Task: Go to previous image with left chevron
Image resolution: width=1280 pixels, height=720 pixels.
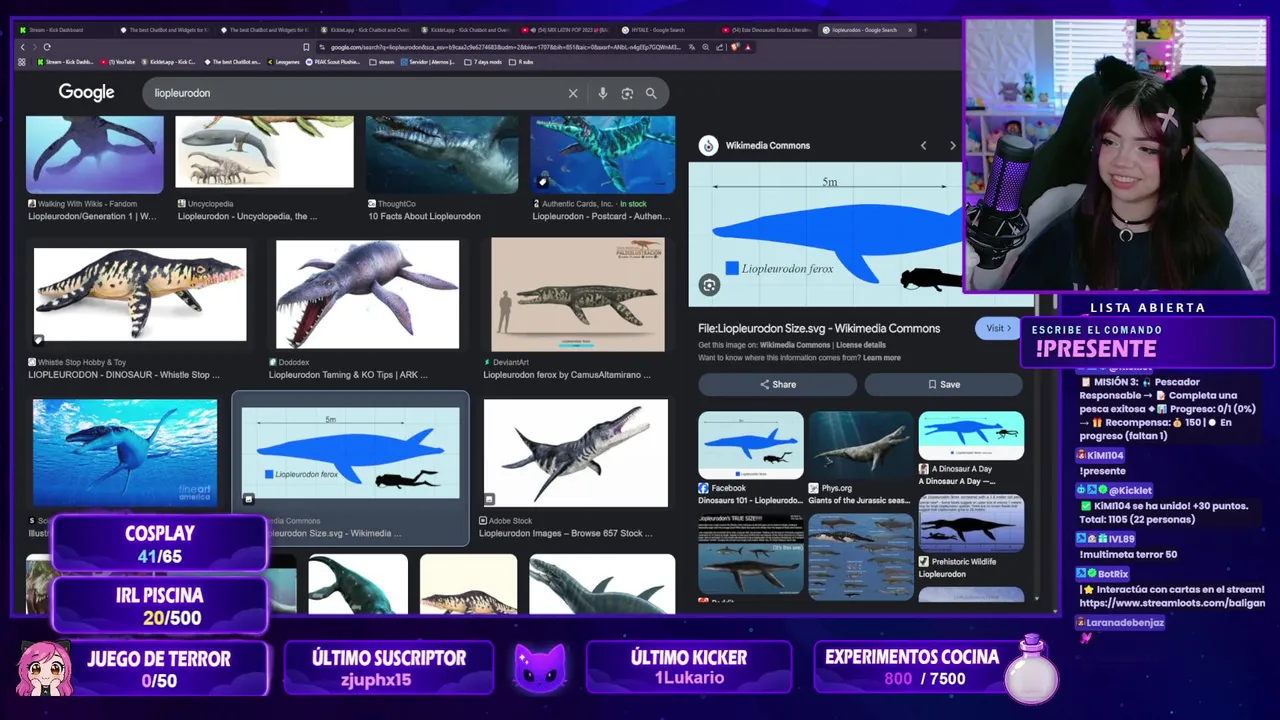Action: (923, 146)
